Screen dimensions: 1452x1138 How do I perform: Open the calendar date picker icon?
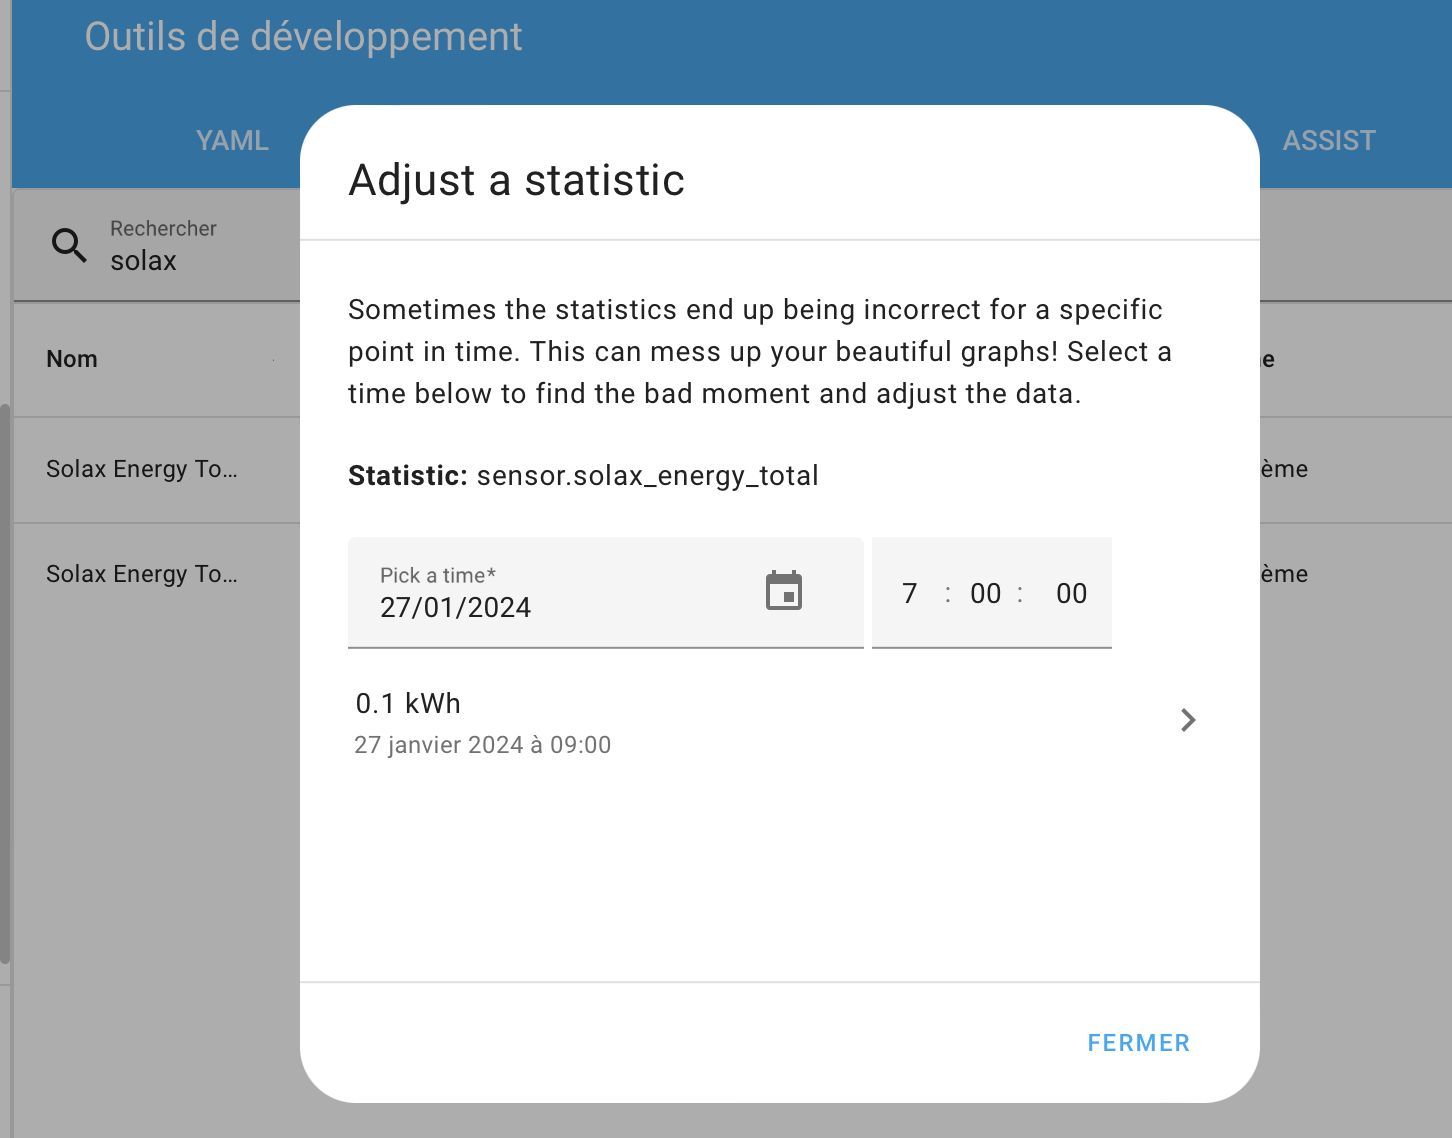click(784, 590)
